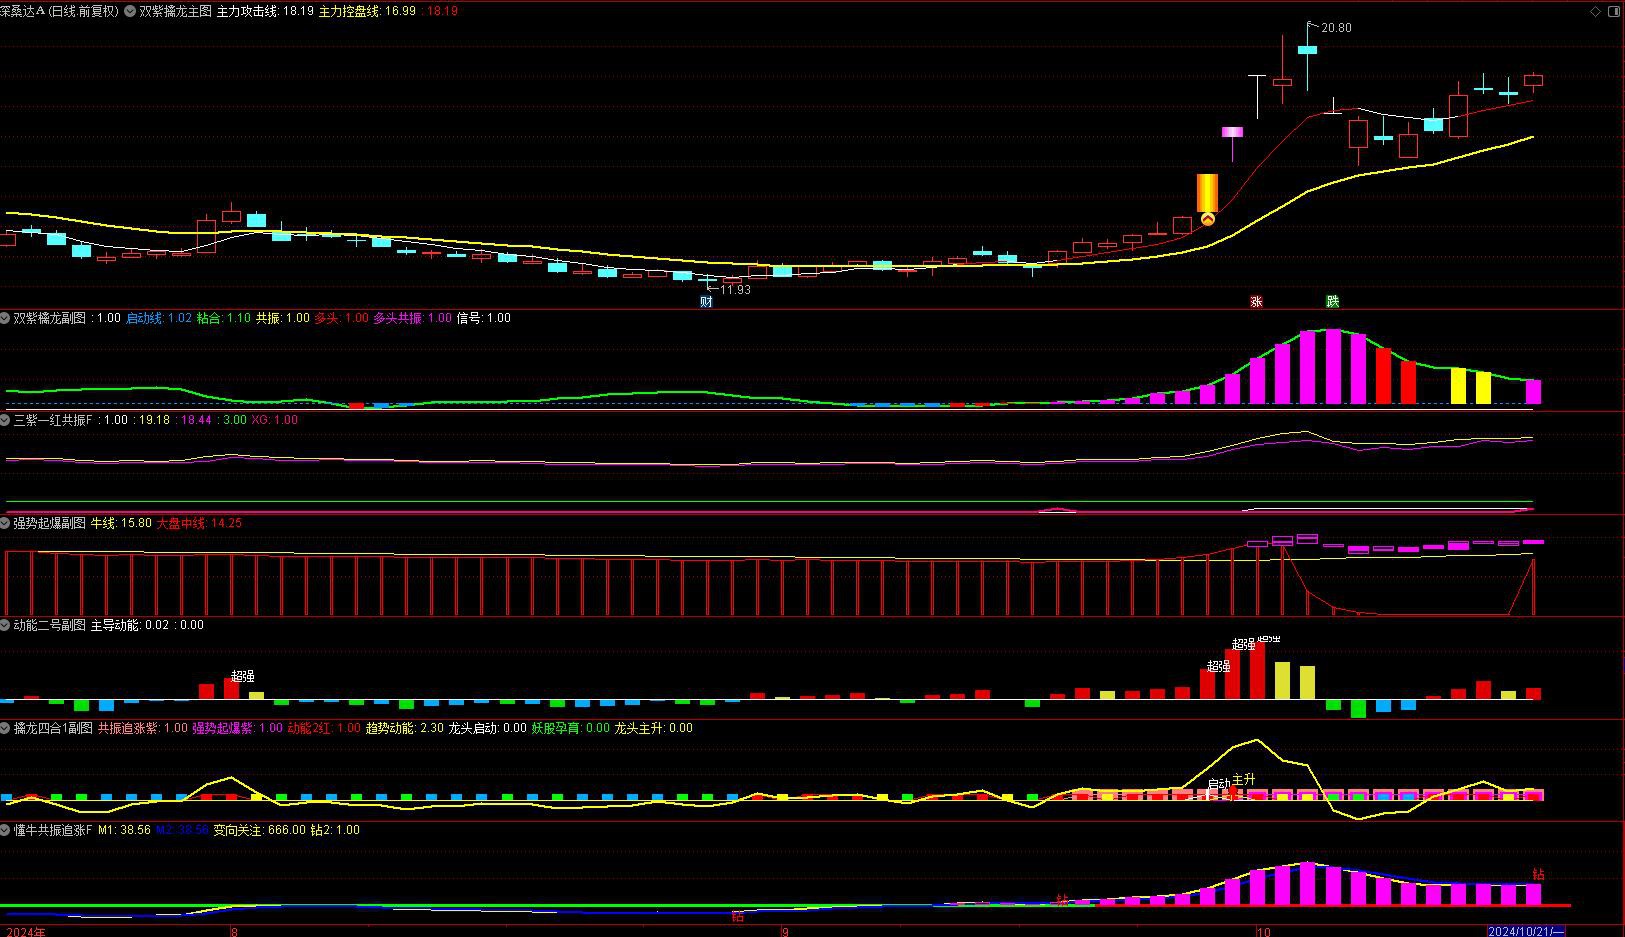Open dropdown arrow before 双紫擒龙主图
The width and height of the screenshot is (1625, 937).
tap(131, 11)
